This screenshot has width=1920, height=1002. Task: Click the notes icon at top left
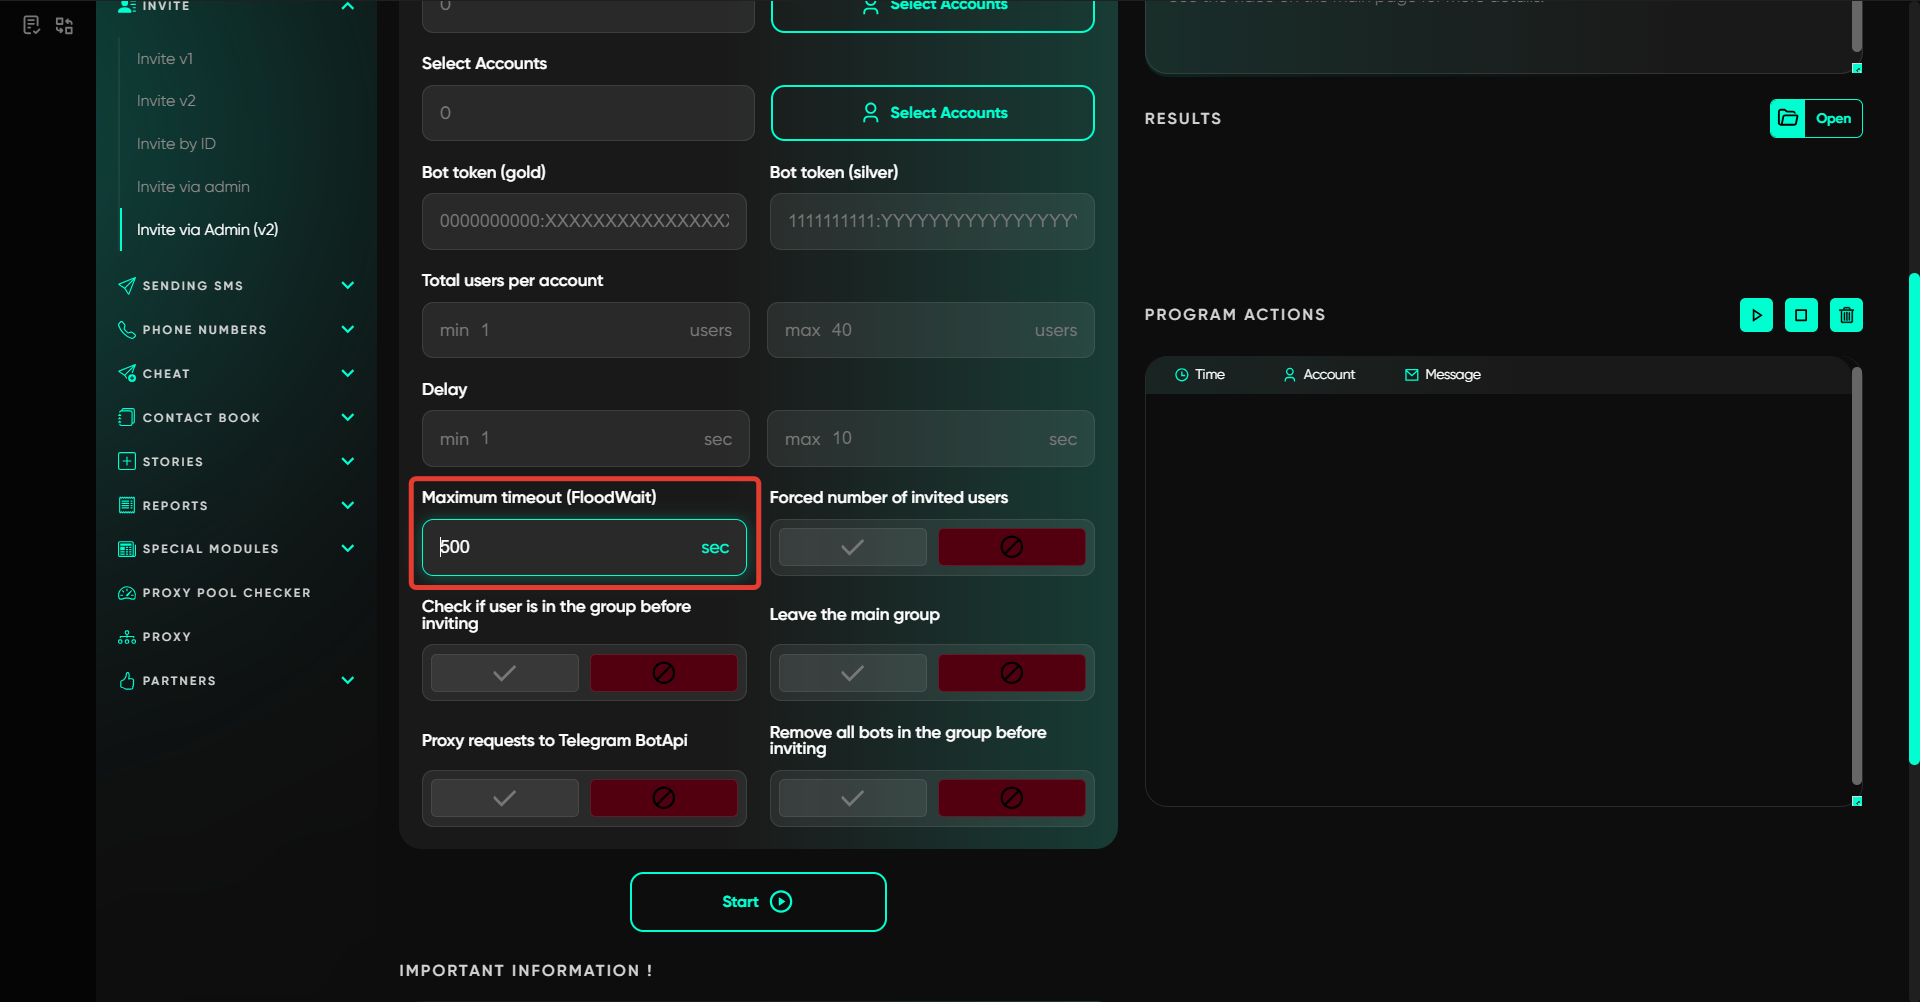(31, 25)
